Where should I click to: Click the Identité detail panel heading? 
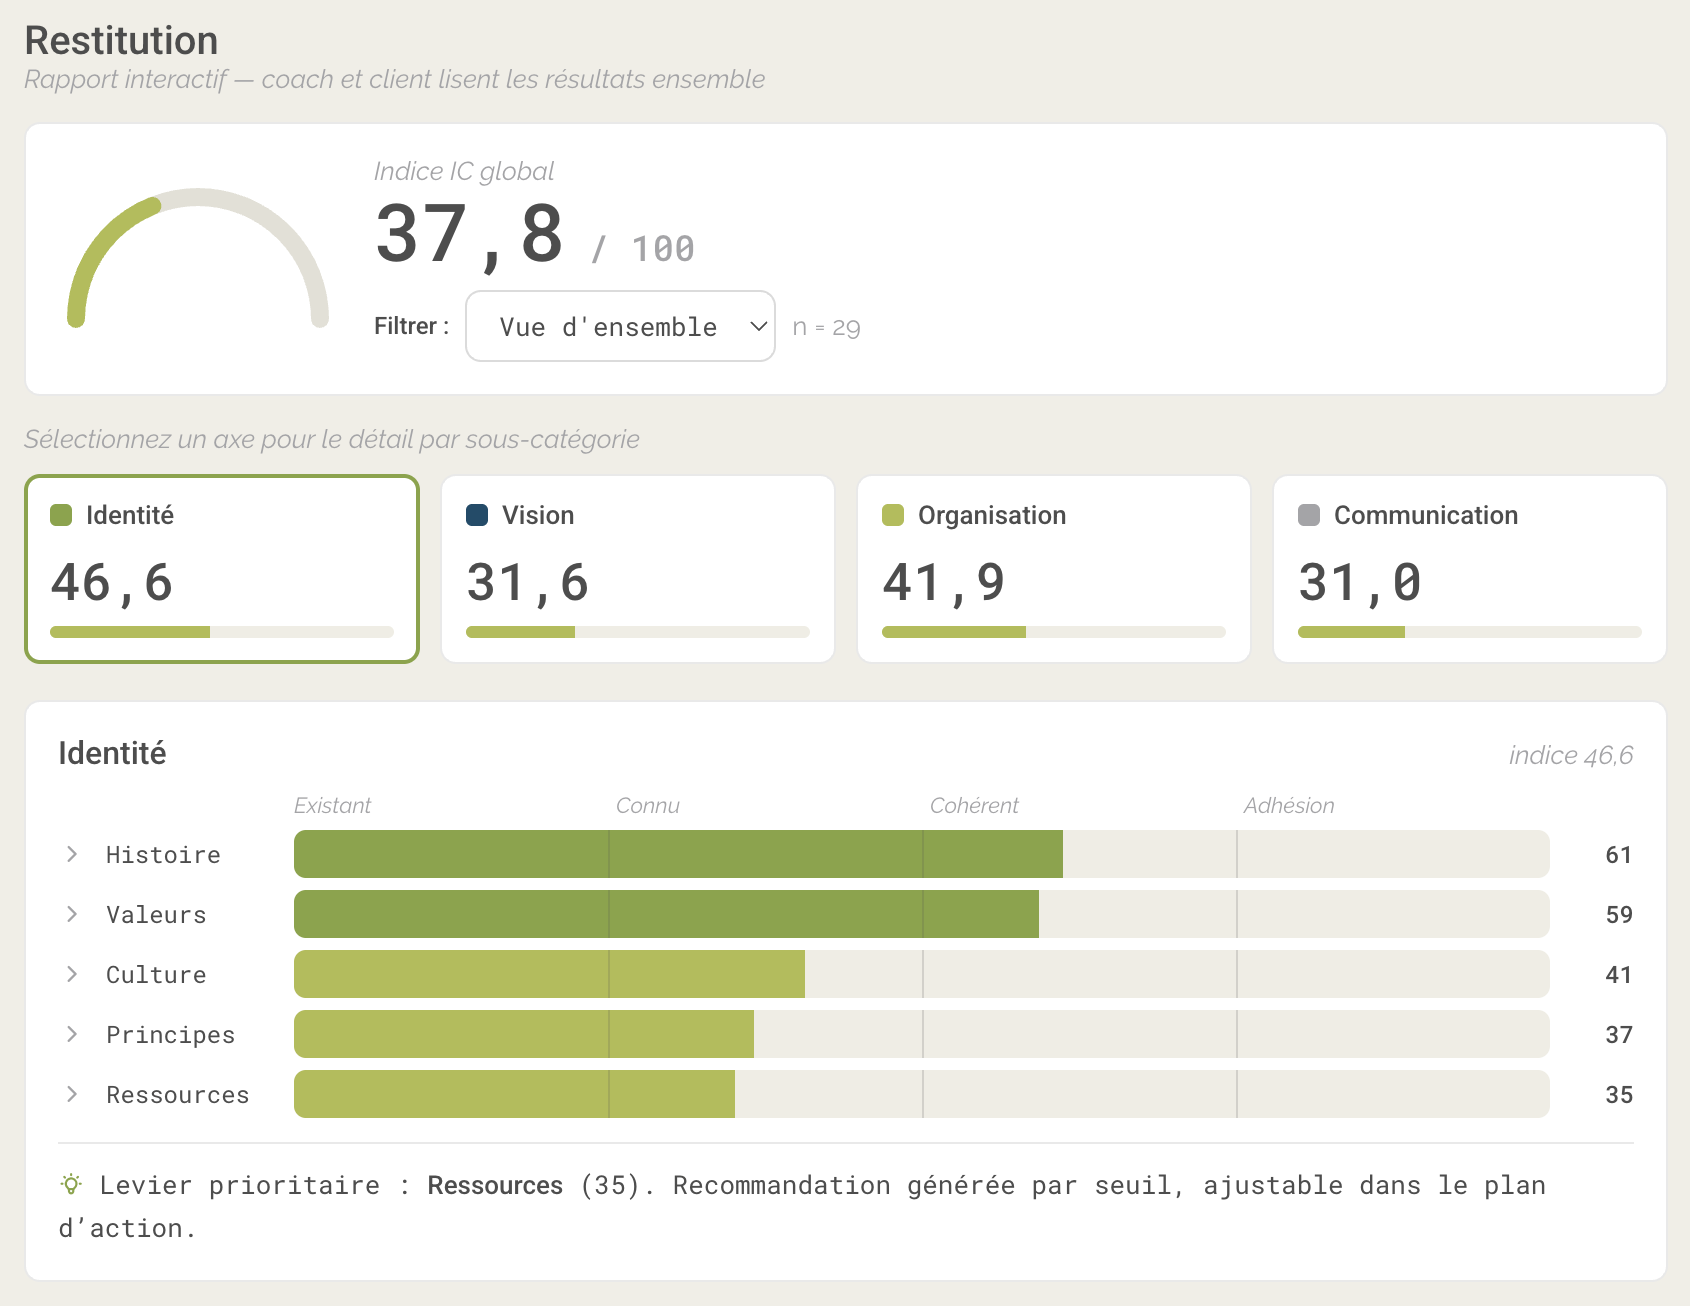tap(112, 753)
